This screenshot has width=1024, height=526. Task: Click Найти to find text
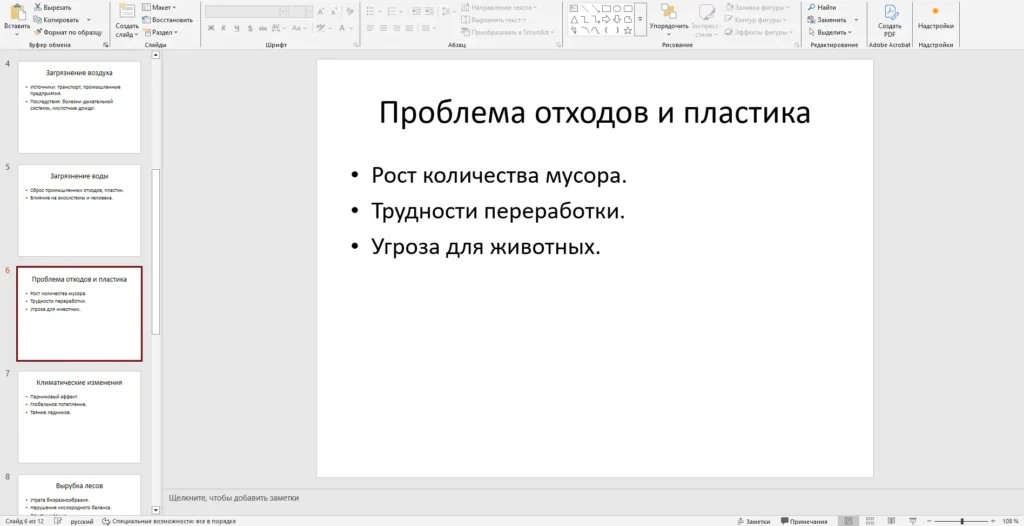coord(822,7)
